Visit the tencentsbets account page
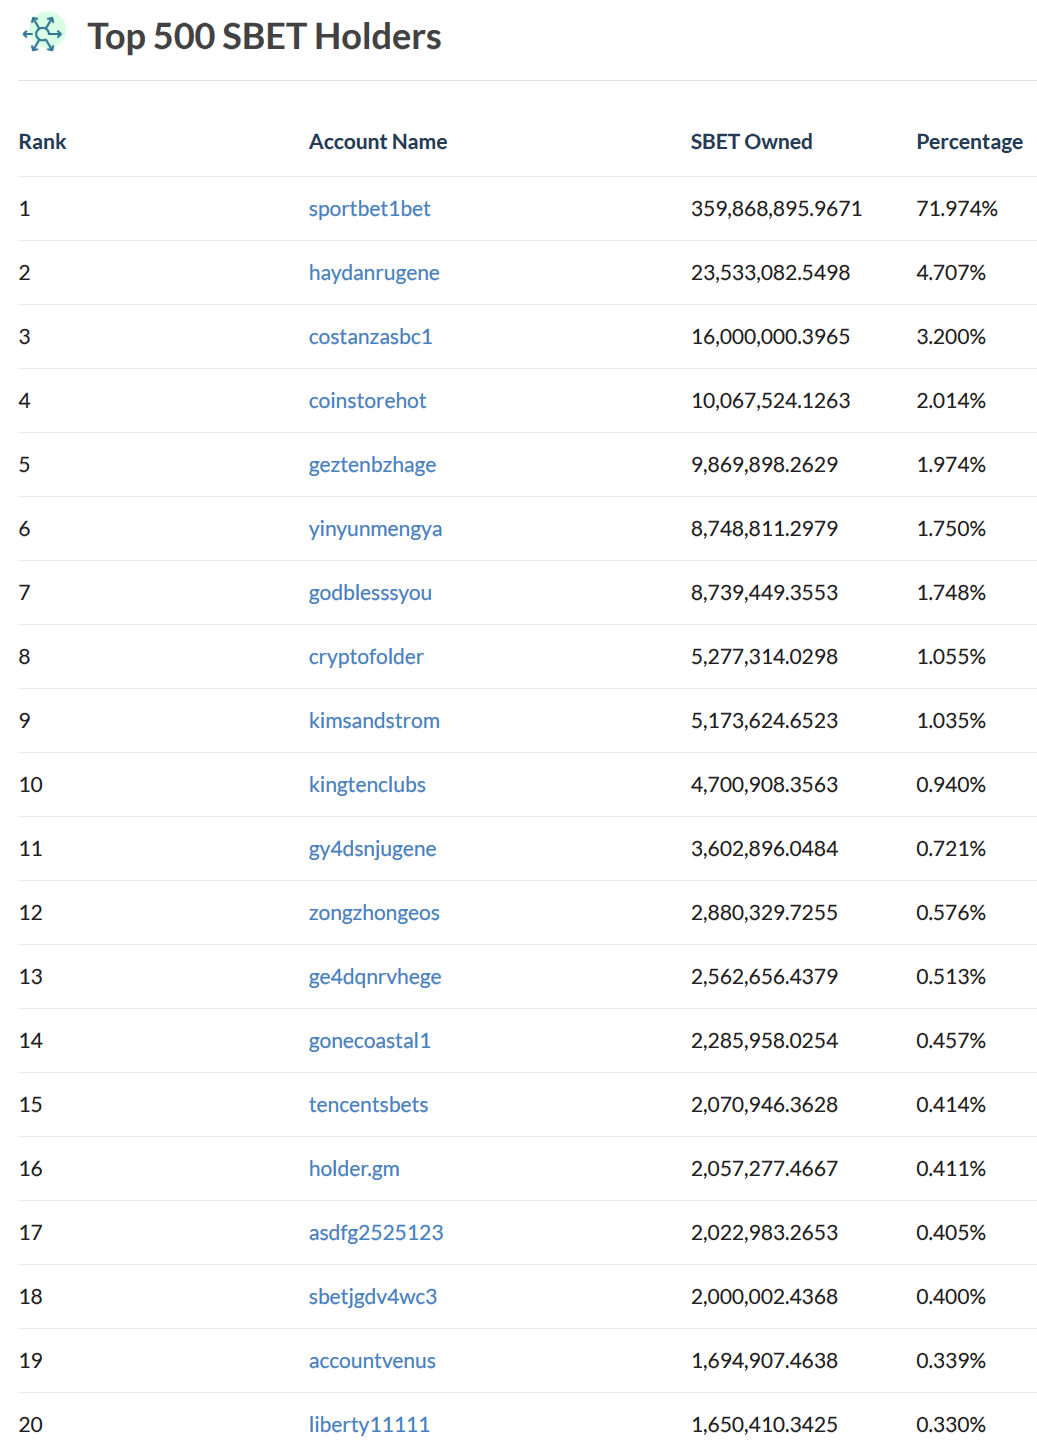 tap(368, 1105)
